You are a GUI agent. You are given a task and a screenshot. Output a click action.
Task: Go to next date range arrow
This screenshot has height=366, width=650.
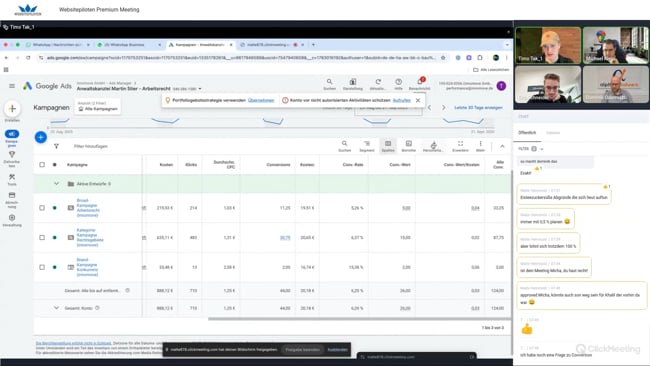coord(444,107)
